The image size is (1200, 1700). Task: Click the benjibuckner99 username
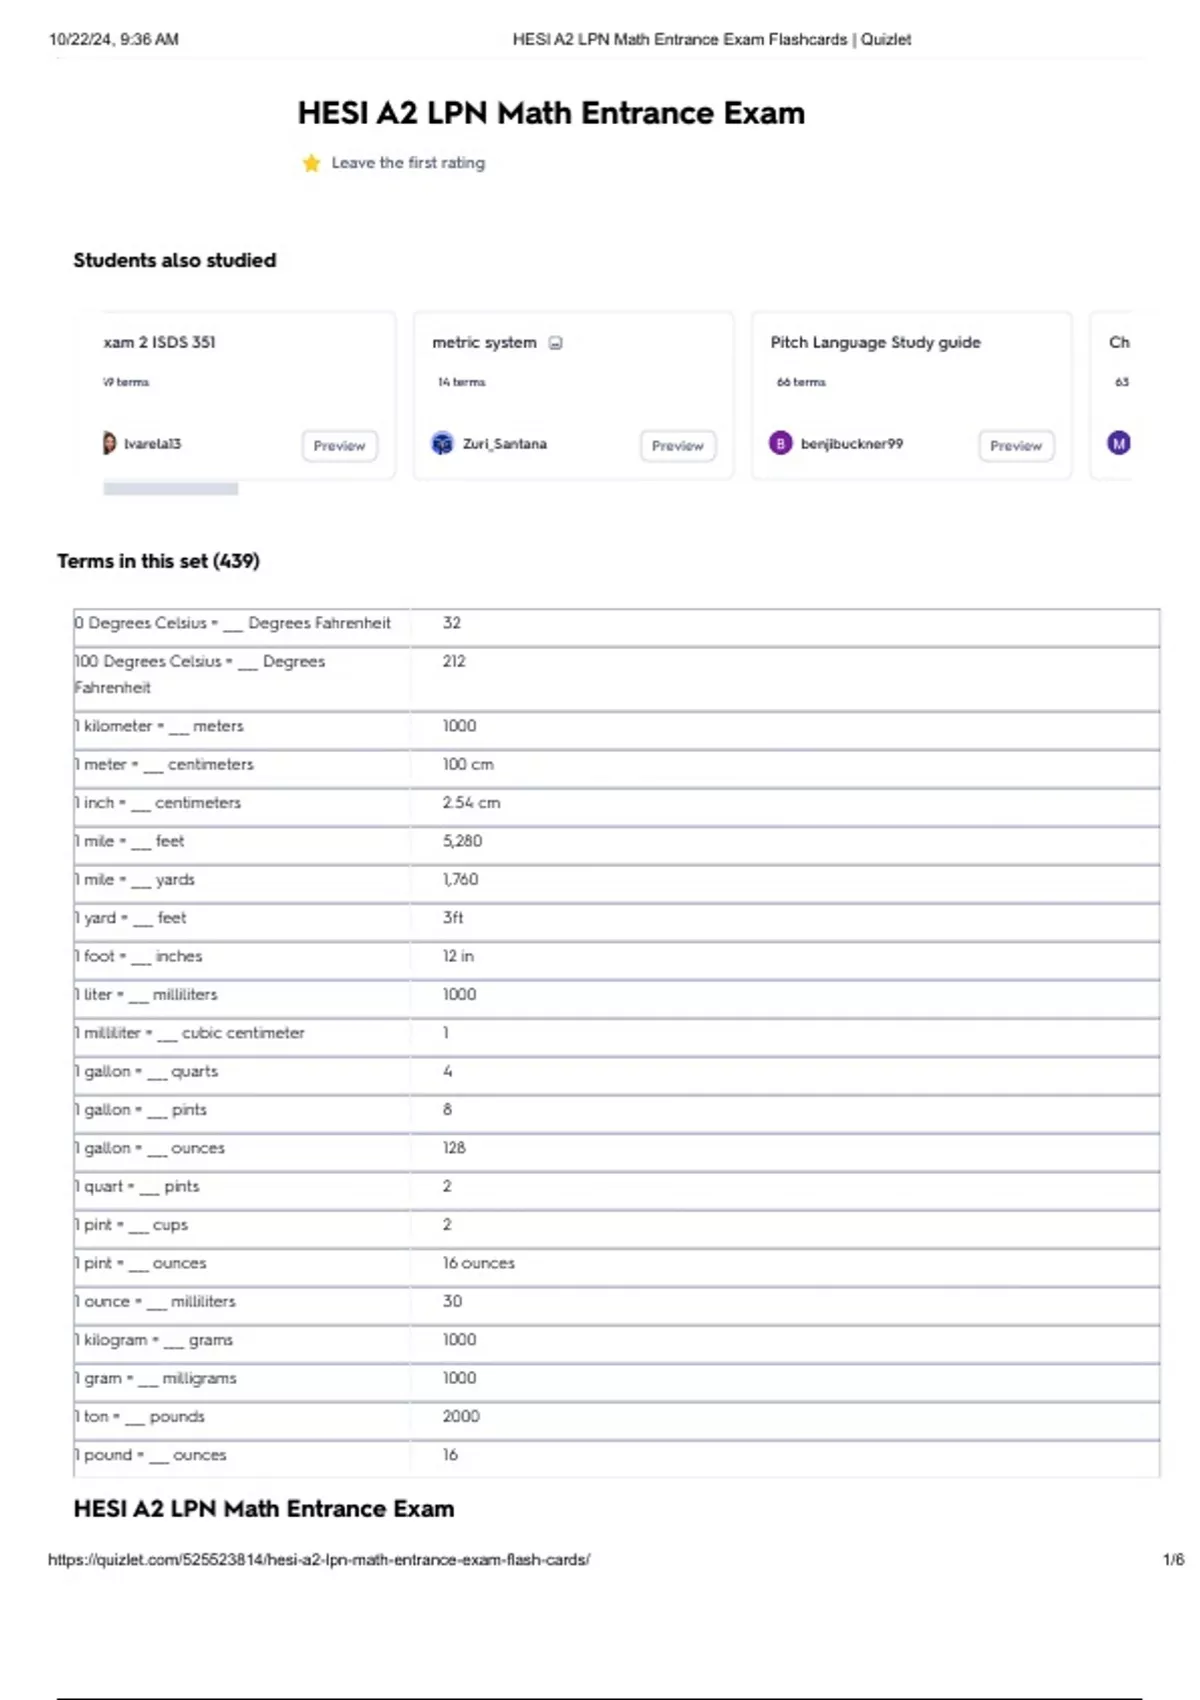pos(851,444)
